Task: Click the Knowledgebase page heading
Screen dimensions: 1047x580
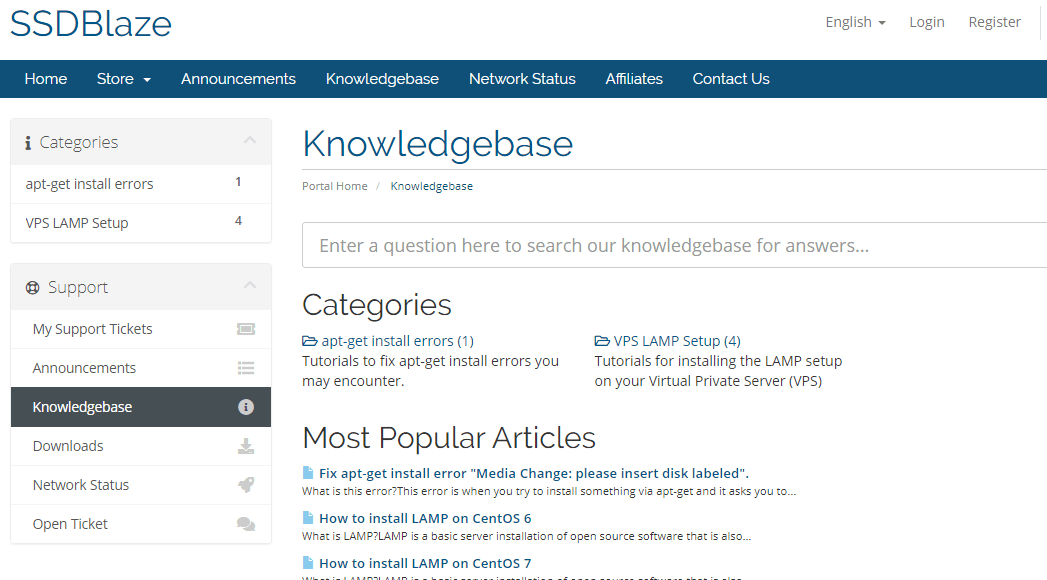Action: tap(437, 143)
